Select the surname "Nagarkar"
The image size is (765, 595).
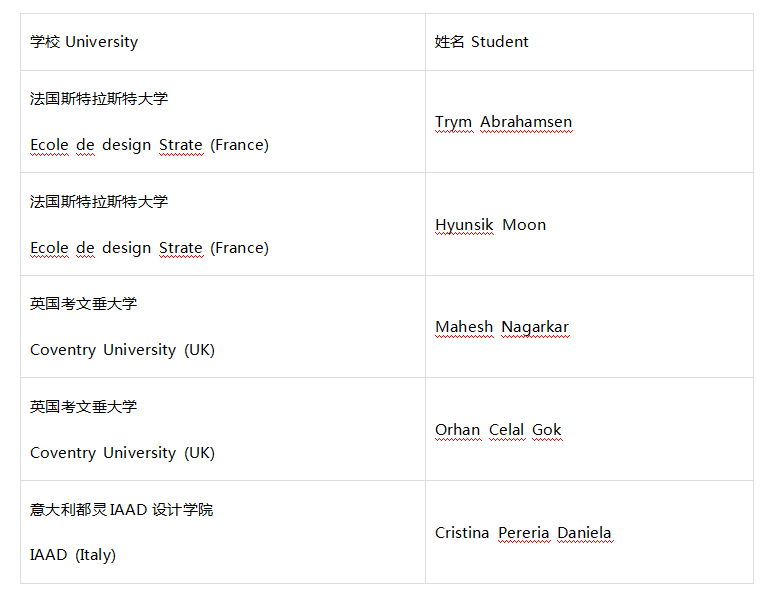(535, 327)
